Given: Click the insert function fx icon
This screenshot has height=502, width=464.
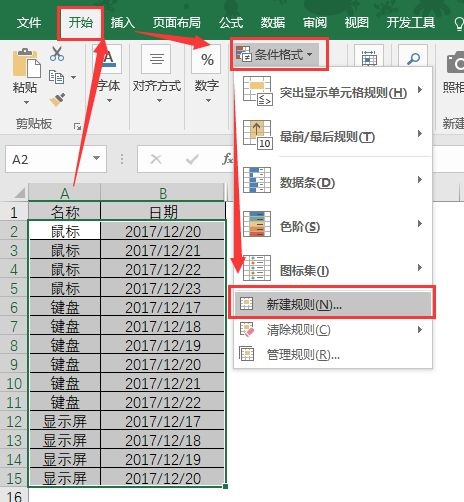Looking at the screenshot, I should click(x=228, y=159).
